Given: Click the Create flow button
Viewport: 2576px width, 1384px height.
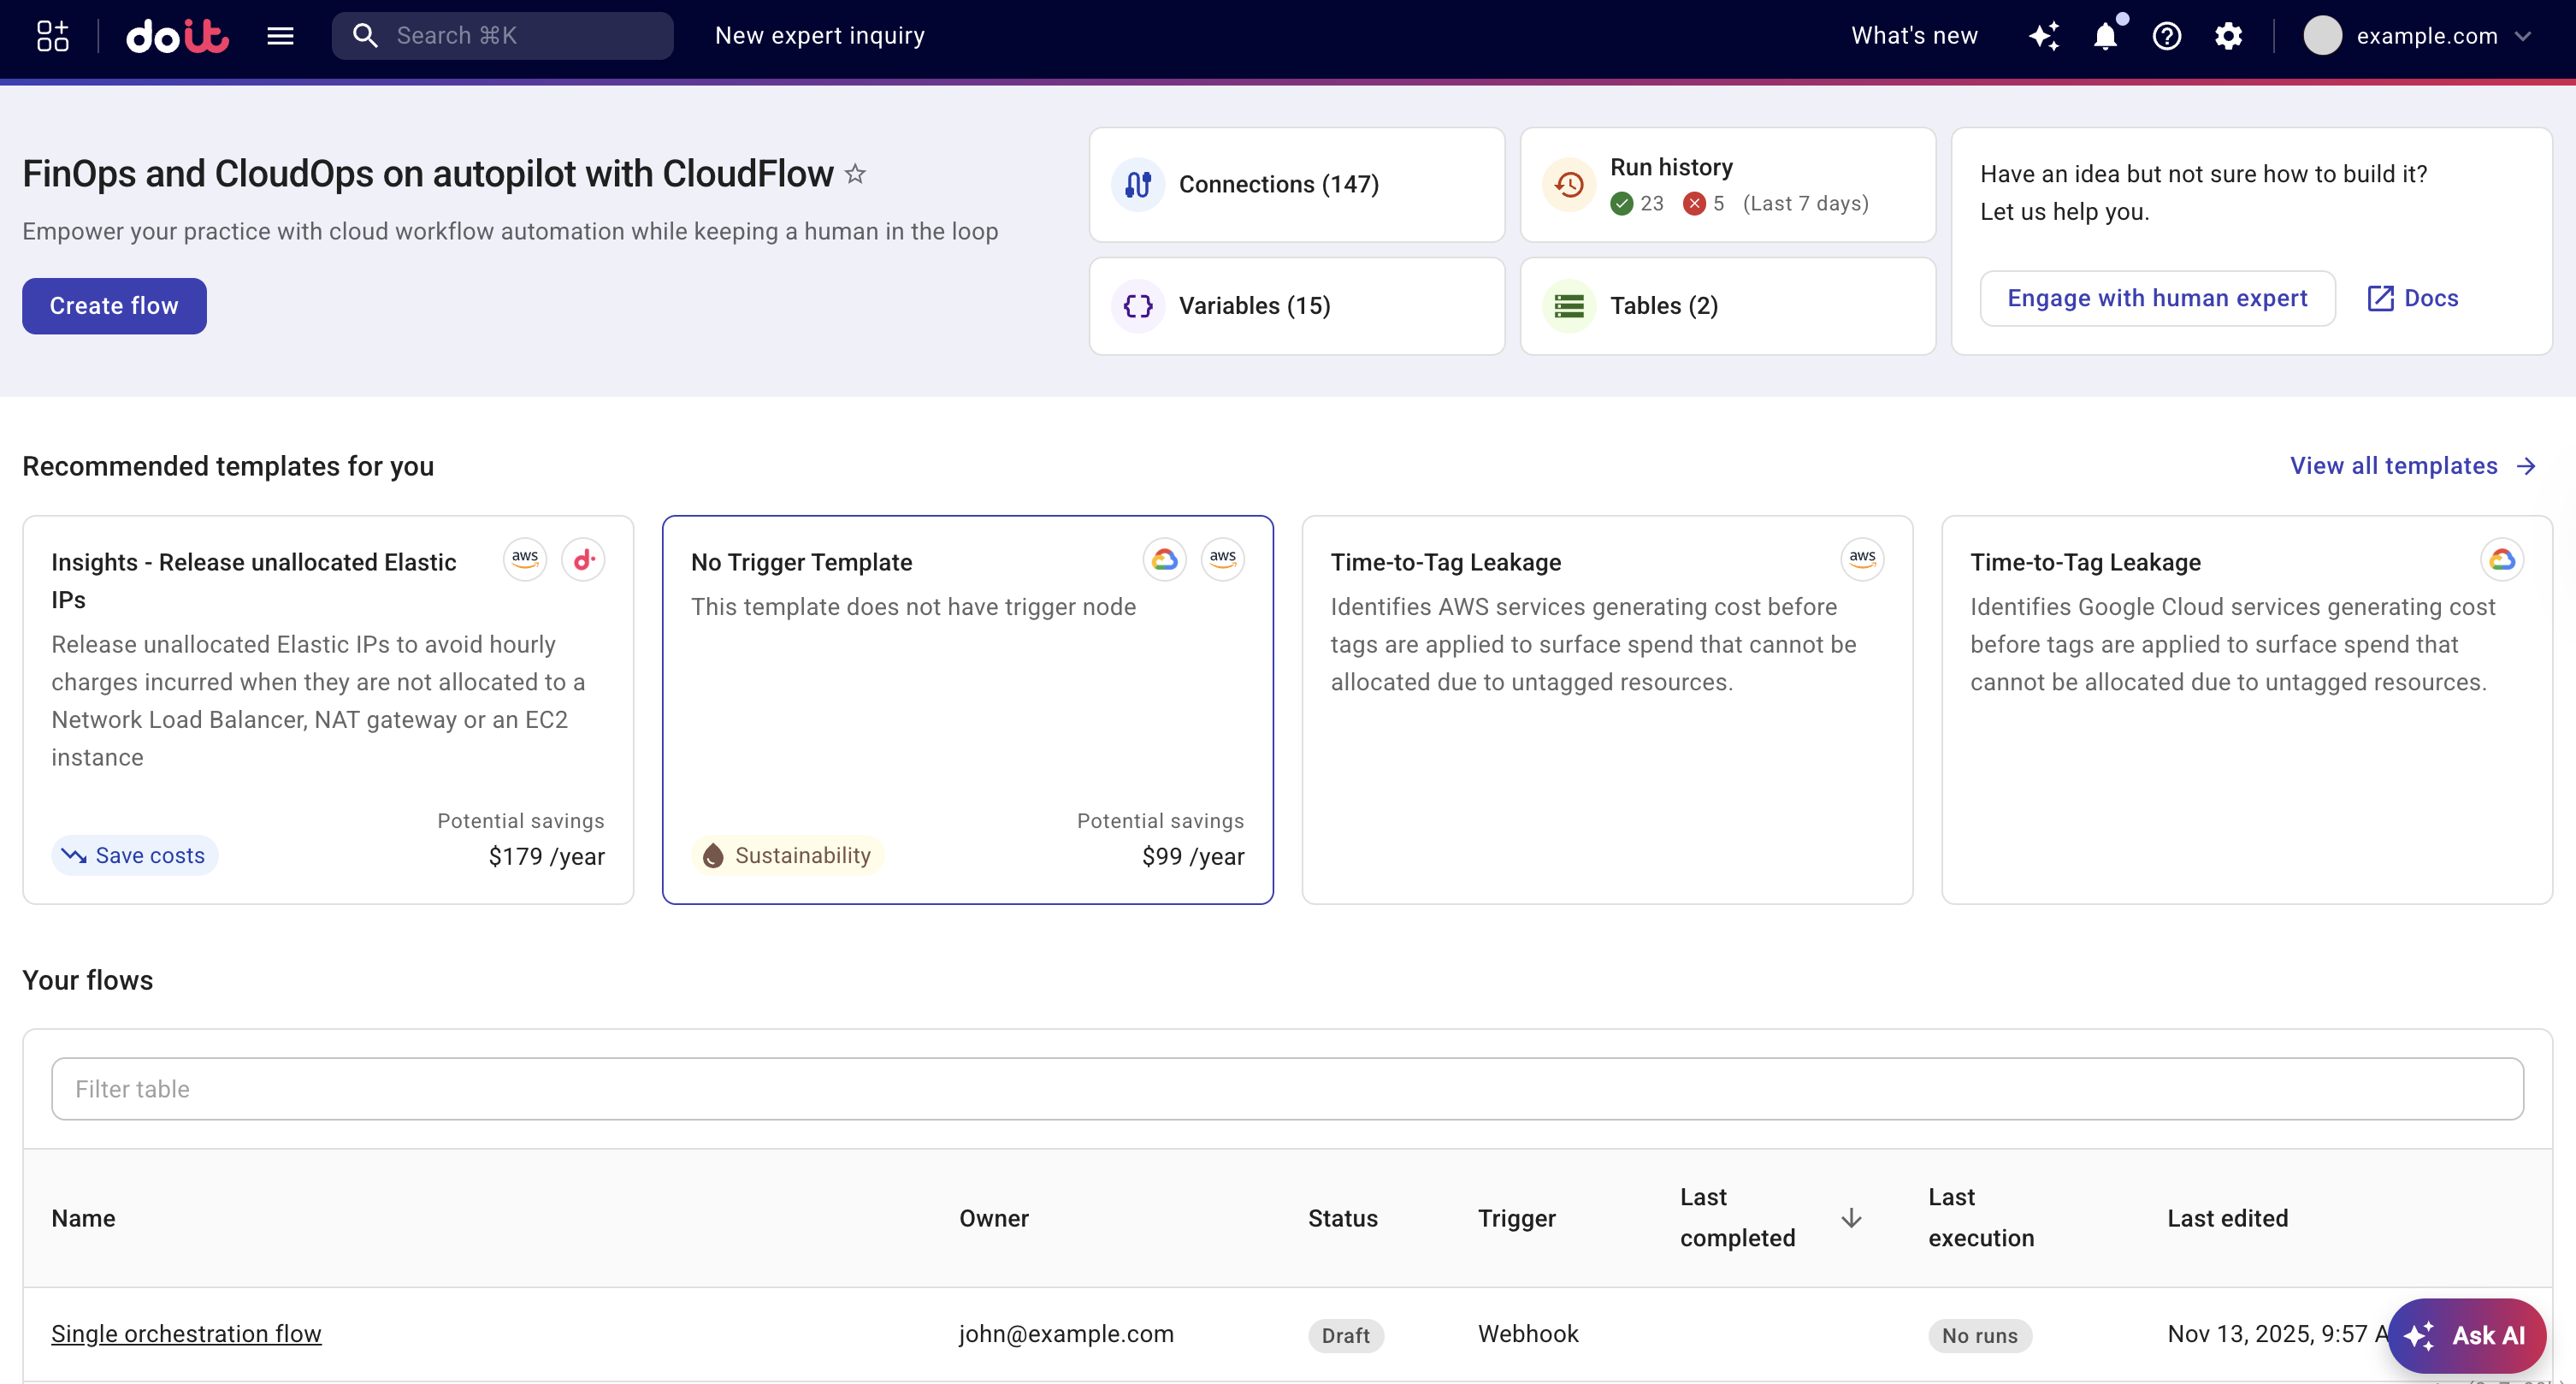Looking at the screenshot, I should point(113,305).
